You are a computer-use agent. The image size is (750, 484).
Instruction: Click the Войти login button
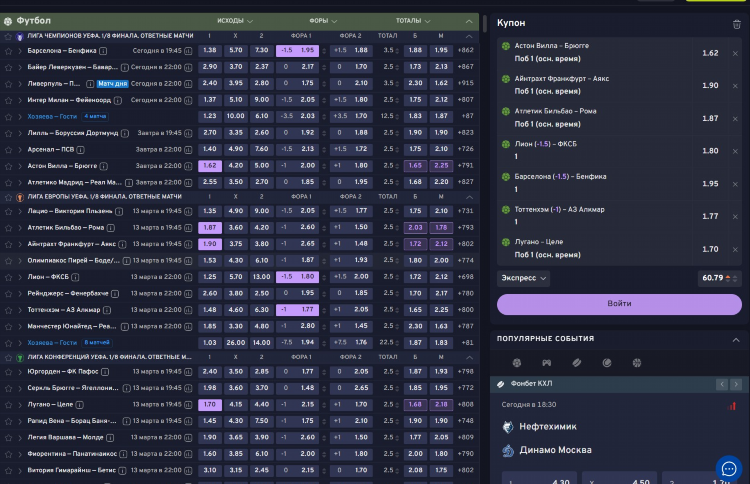pos(619,304)
